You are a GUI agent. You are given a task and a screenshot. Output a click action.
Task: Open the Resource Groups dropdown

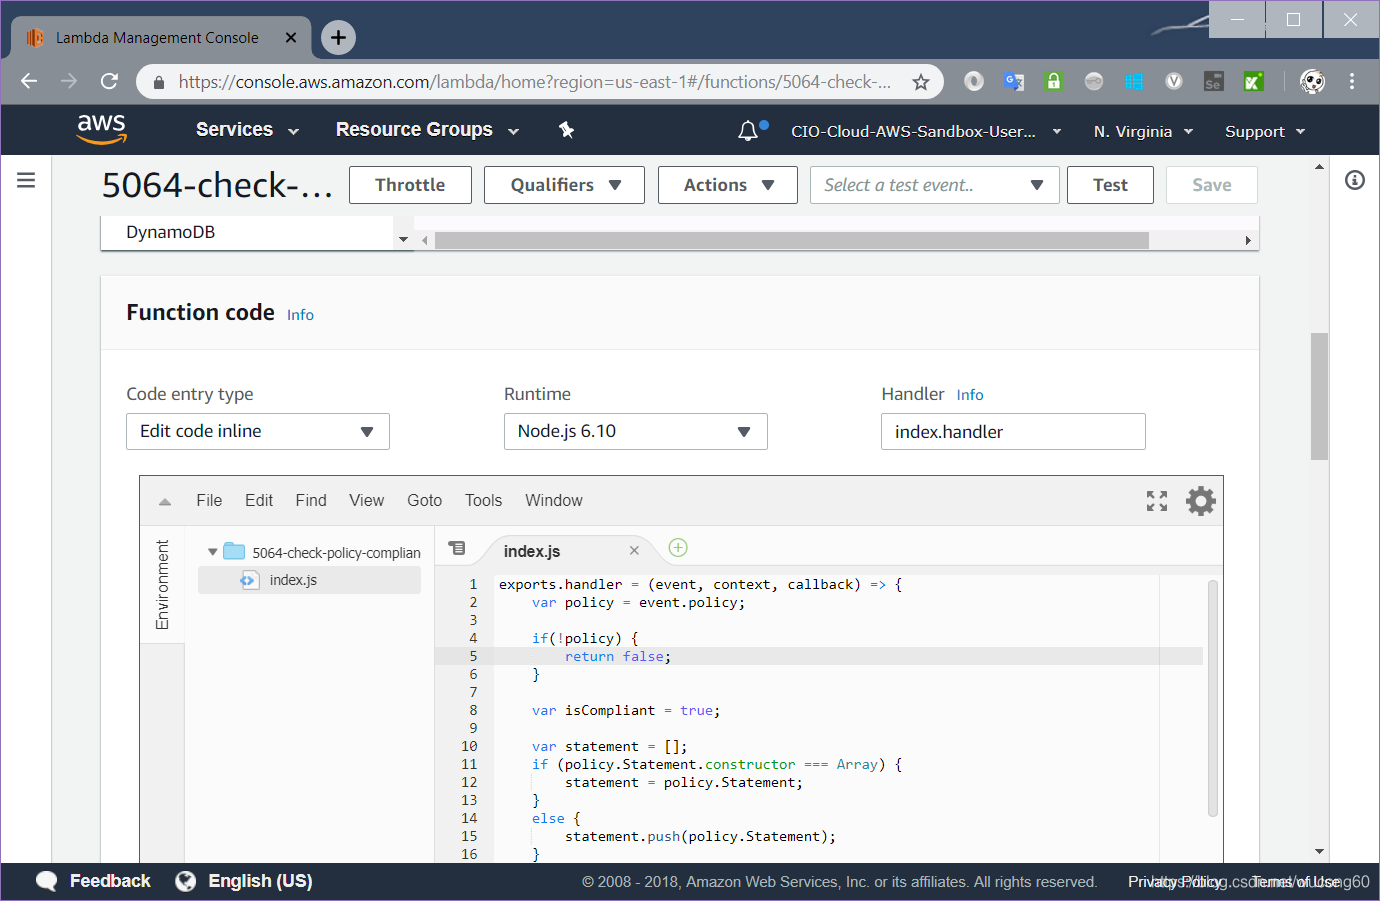(427, 130)
